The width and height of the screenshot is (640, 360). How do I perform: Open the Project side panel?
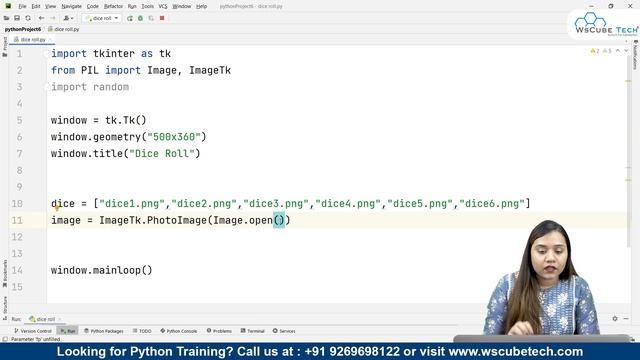(5, 47)
